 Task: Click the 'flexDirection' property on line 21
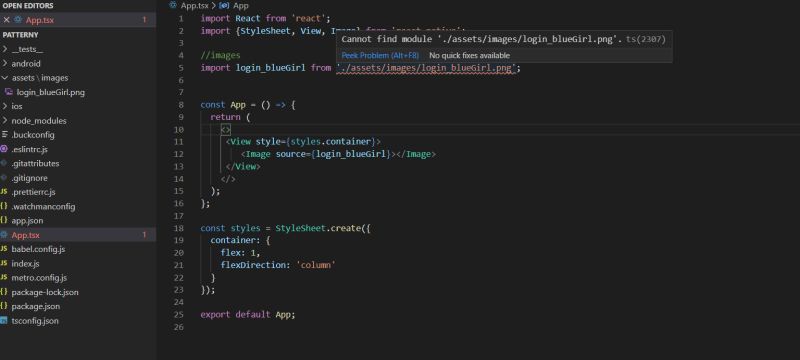(x=255, y=265)
